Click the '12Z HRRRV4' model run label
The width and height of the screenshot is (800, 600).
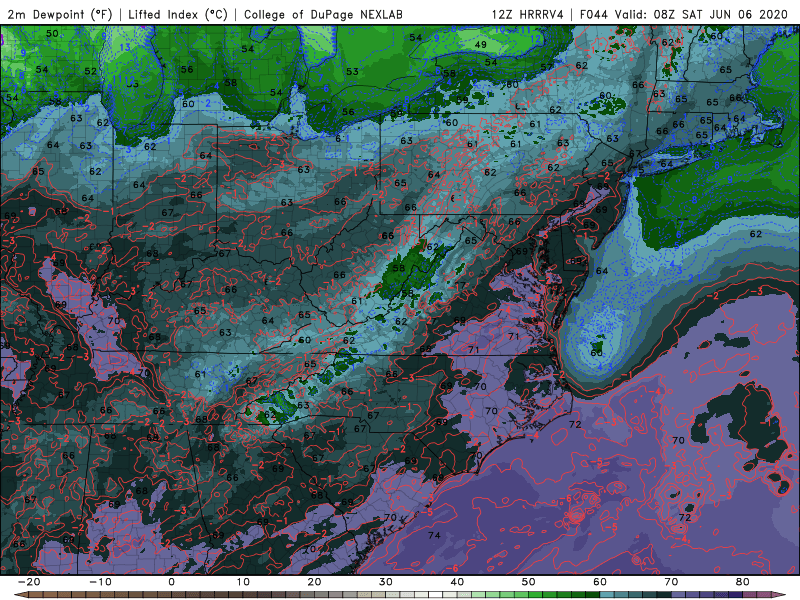click(x=528, y=15)
